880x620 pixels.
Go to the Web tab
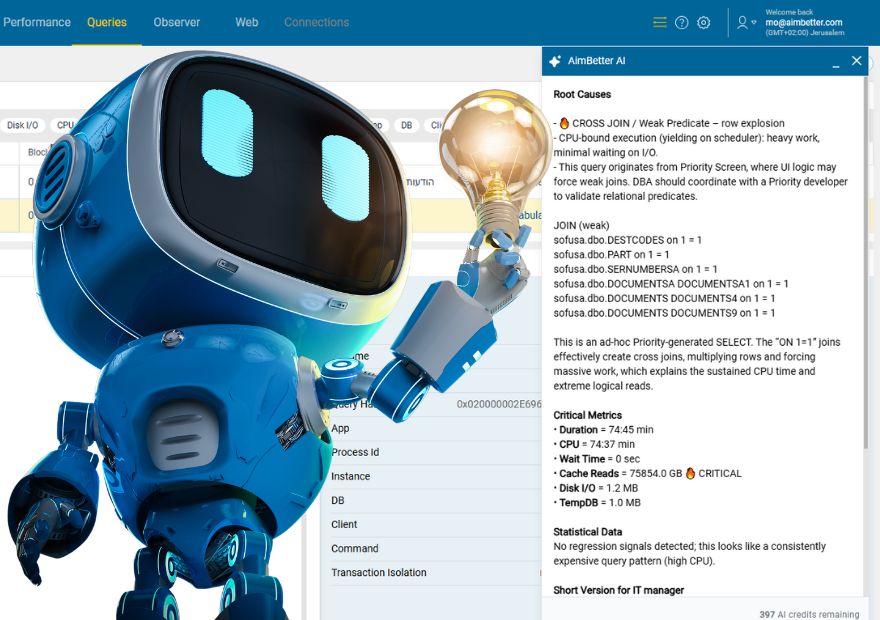247,22
